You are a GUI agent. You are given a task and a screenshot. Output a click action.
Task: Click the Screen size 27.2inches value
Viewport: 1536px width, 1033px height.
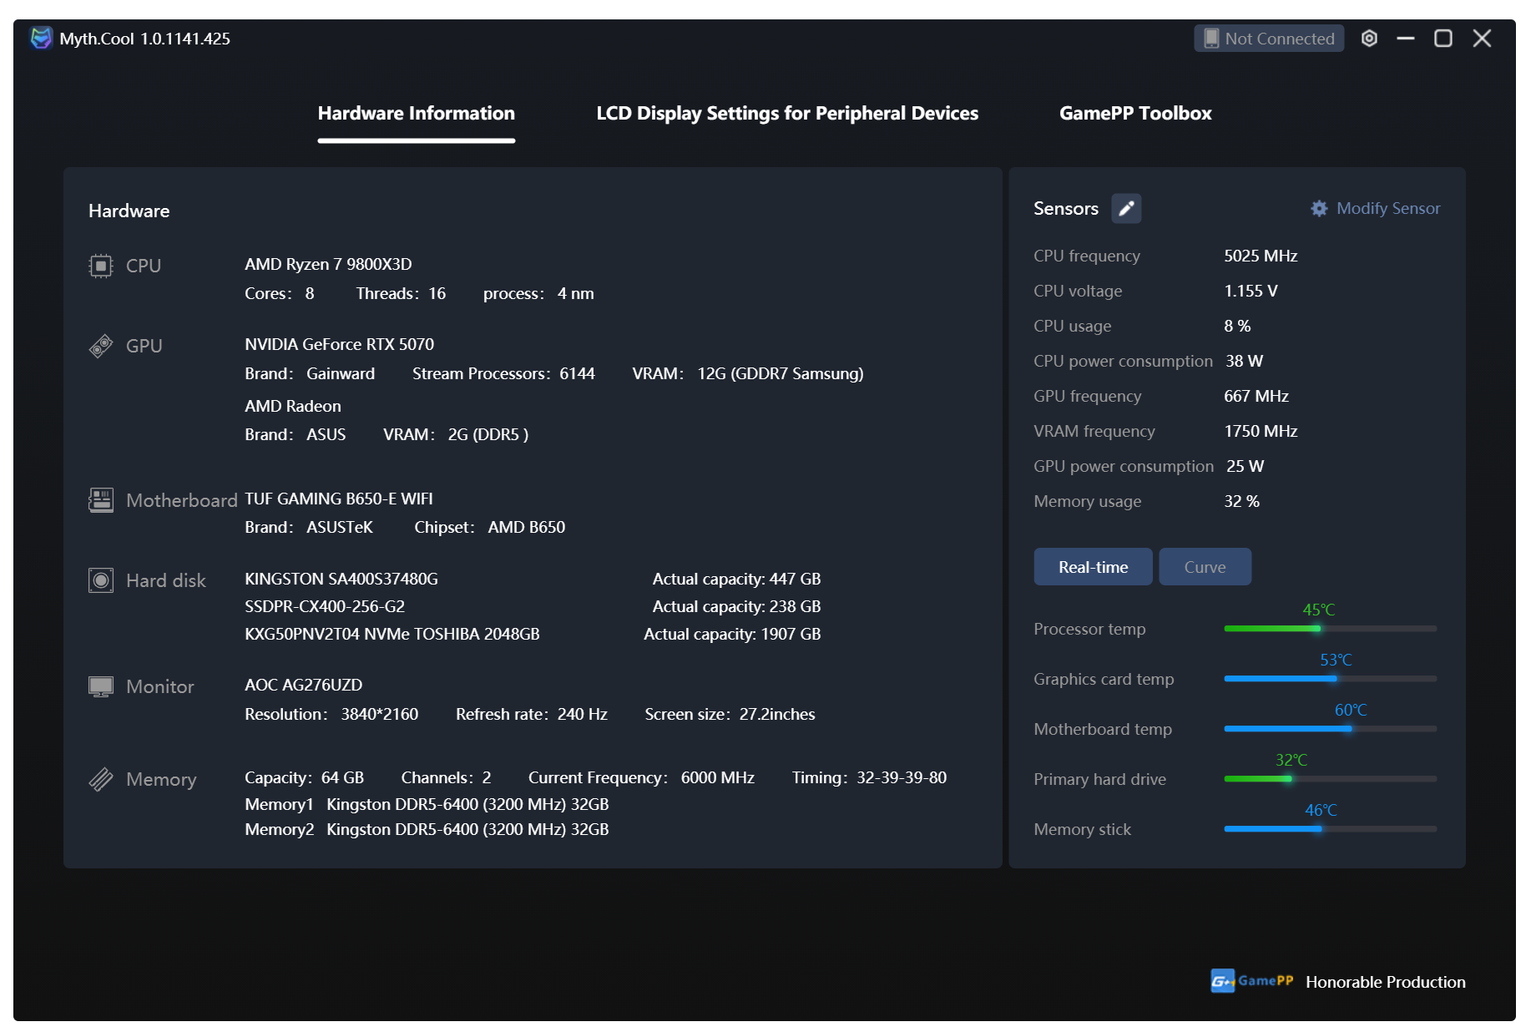(777, 714)
